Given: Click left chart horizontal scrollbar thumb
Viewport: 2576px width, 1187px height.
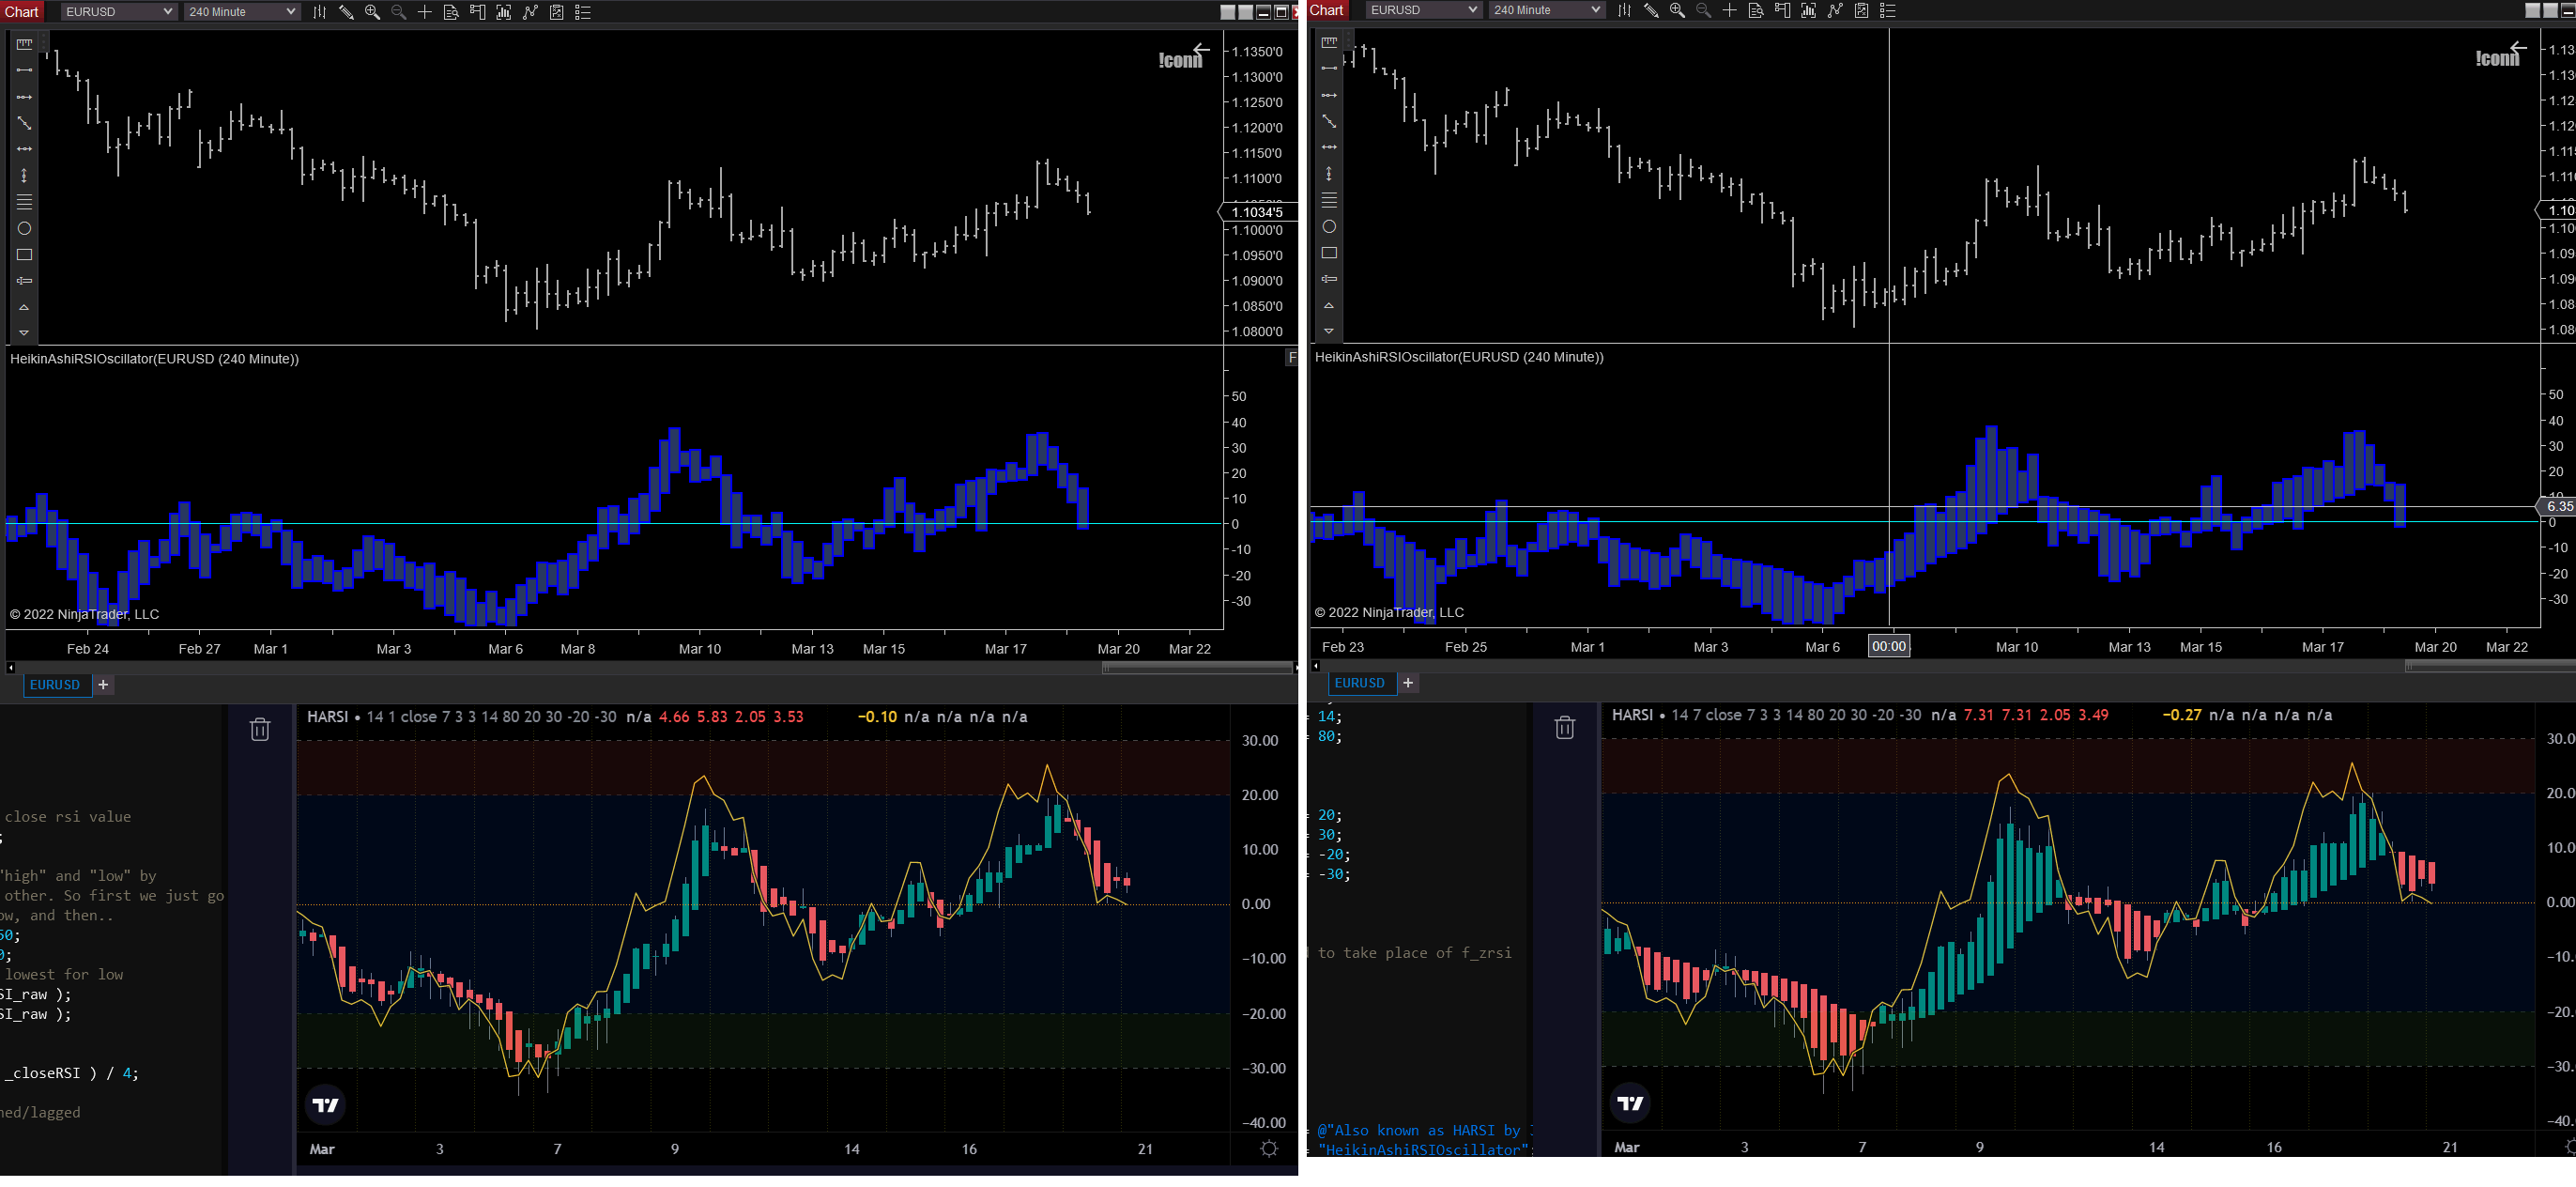Looking at the screenshot, I should [1198, 667].
